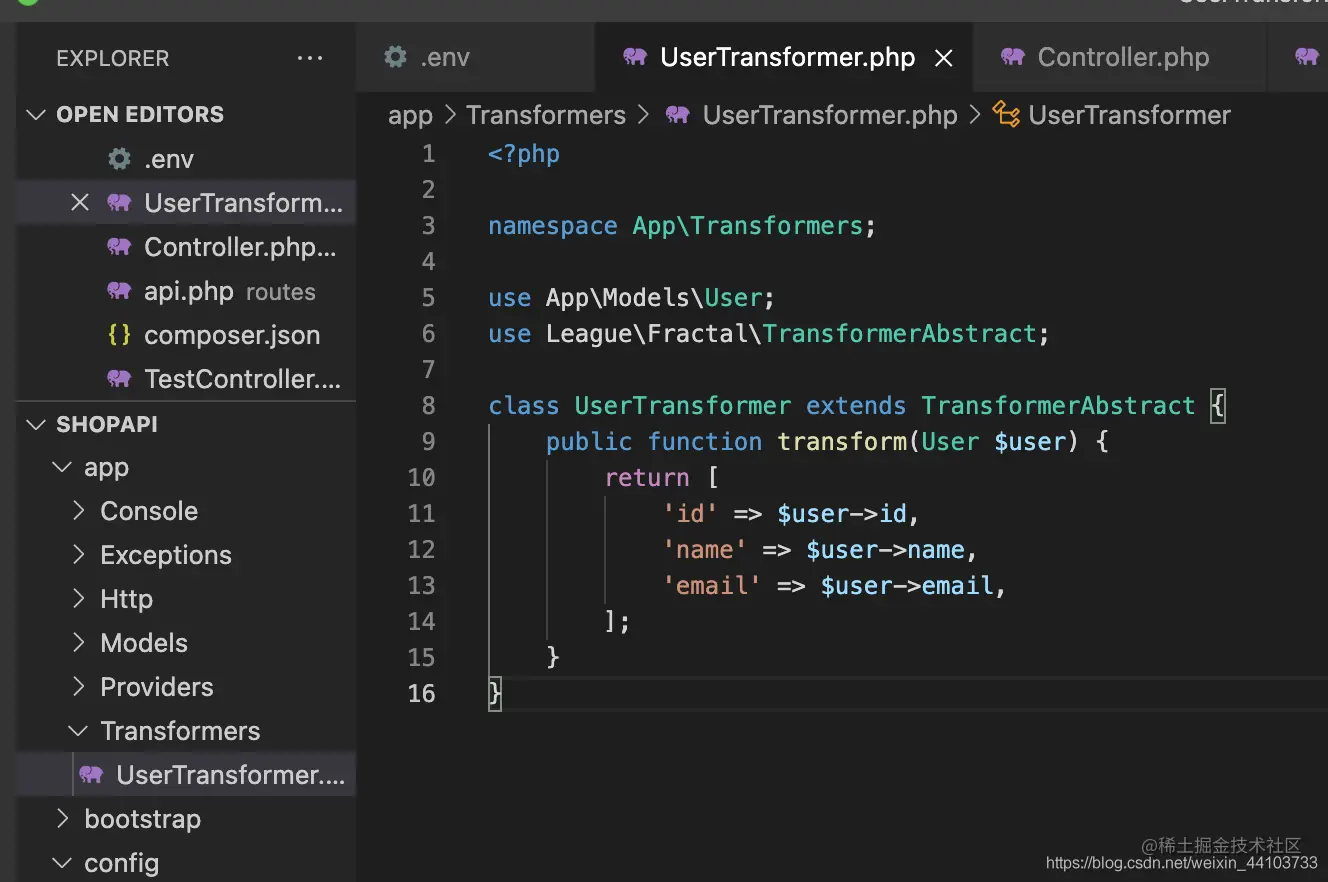
Task: Click the Transformers breadcrumb segment
Action: [x=546, y=115]
